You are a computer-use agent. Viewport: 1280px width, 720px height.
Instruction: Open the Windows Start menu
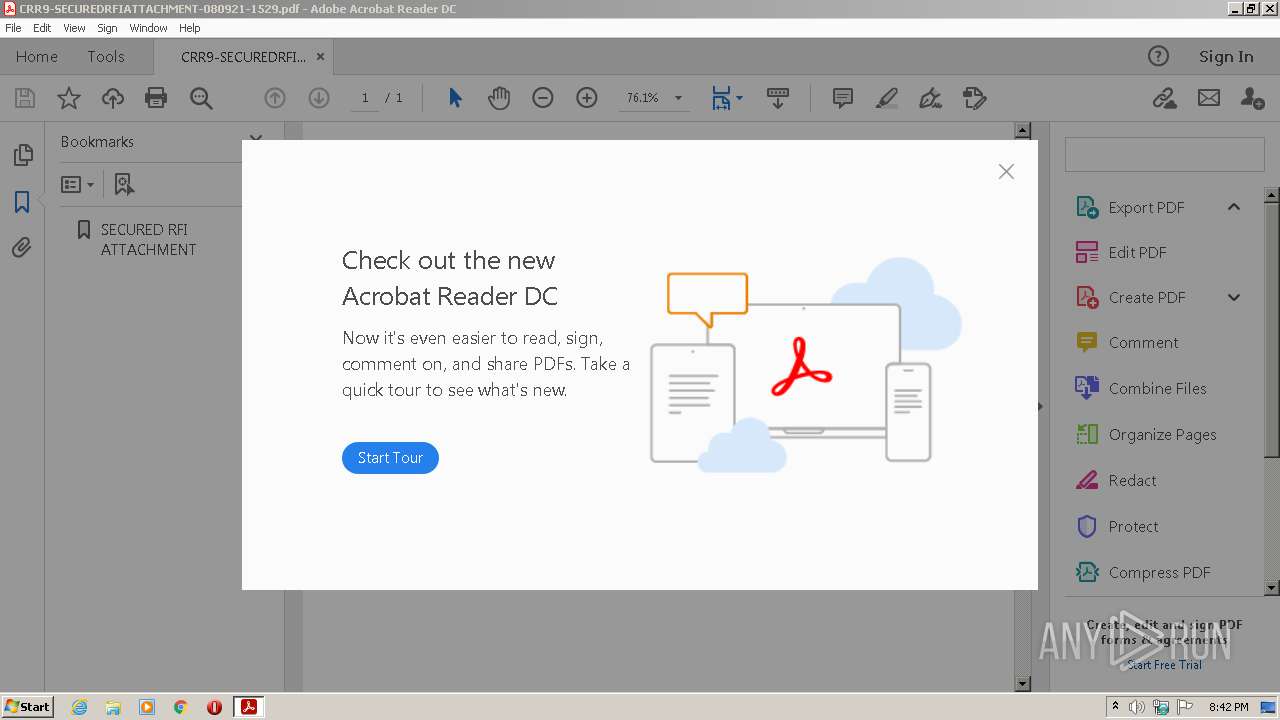27,707
